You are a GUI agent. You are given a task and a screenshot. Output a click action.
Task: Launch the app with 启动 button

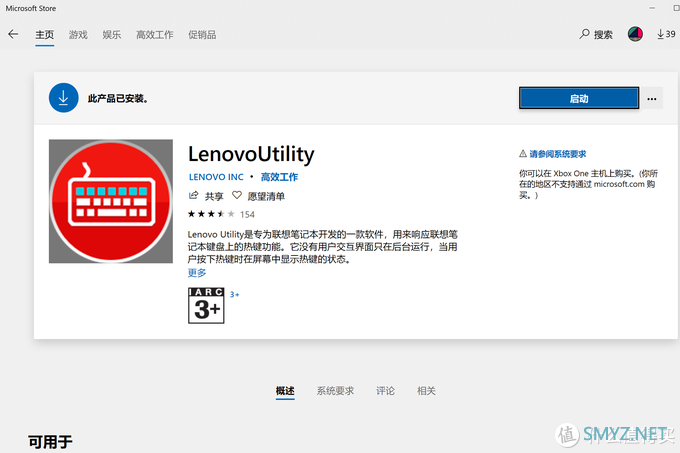tap(579, 98)
